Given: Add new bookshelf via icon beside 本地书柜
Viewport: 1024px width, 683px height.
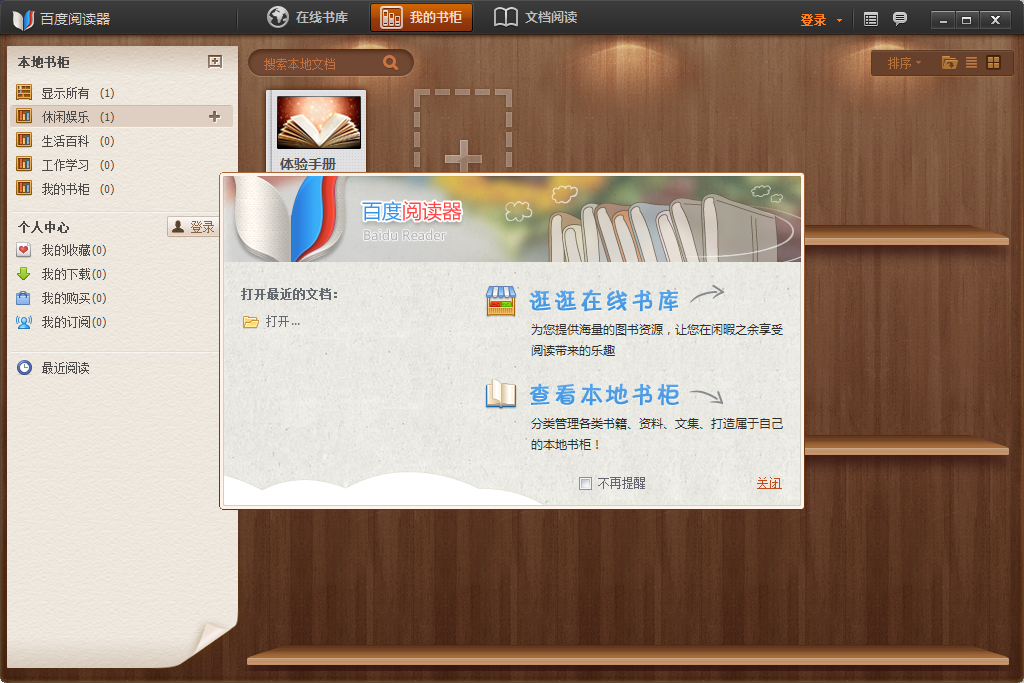Looking at the screenshot, I should 215,61.
